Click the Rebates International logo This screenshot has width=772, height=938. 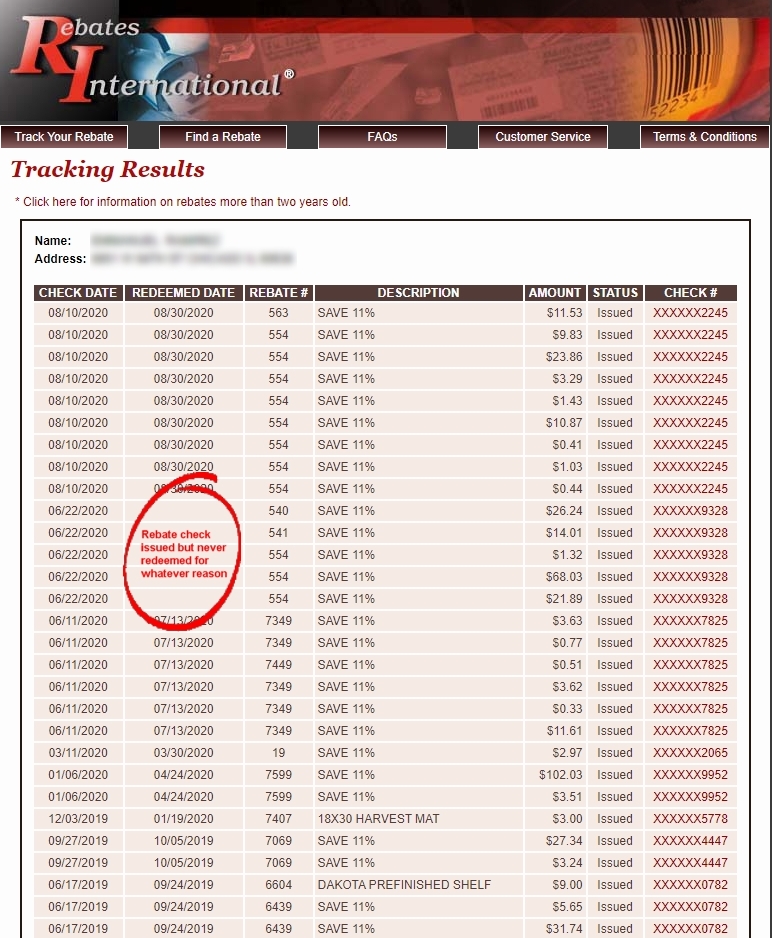[x=150, y=62]
